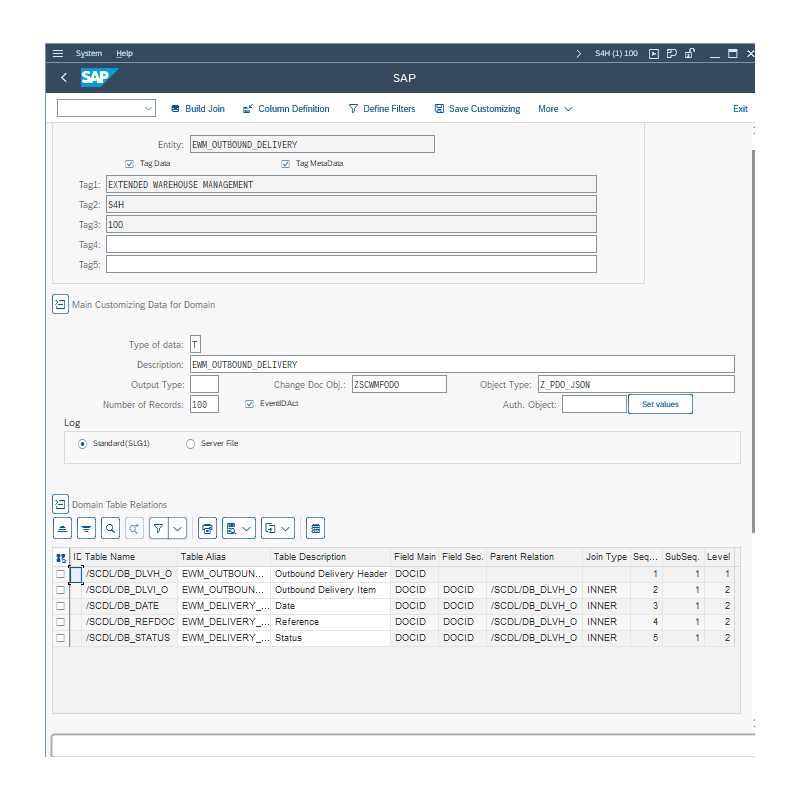Open the empty combo box below the back arrow

tap(106, 108)
